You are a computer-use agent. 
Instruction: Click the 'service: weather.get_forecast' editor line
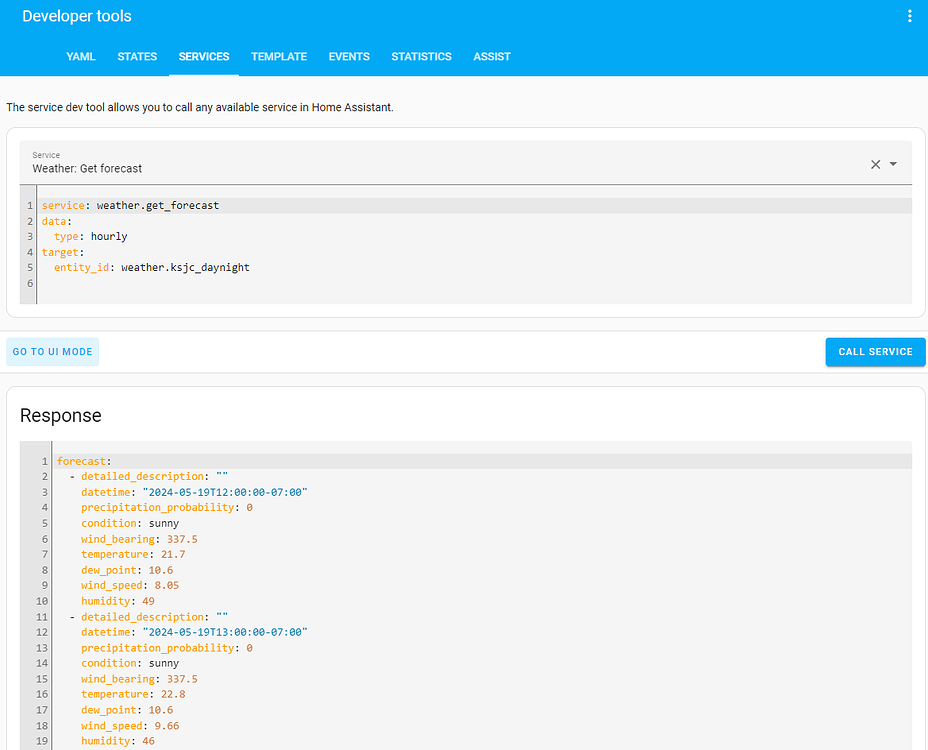click(x=130, y=206)
